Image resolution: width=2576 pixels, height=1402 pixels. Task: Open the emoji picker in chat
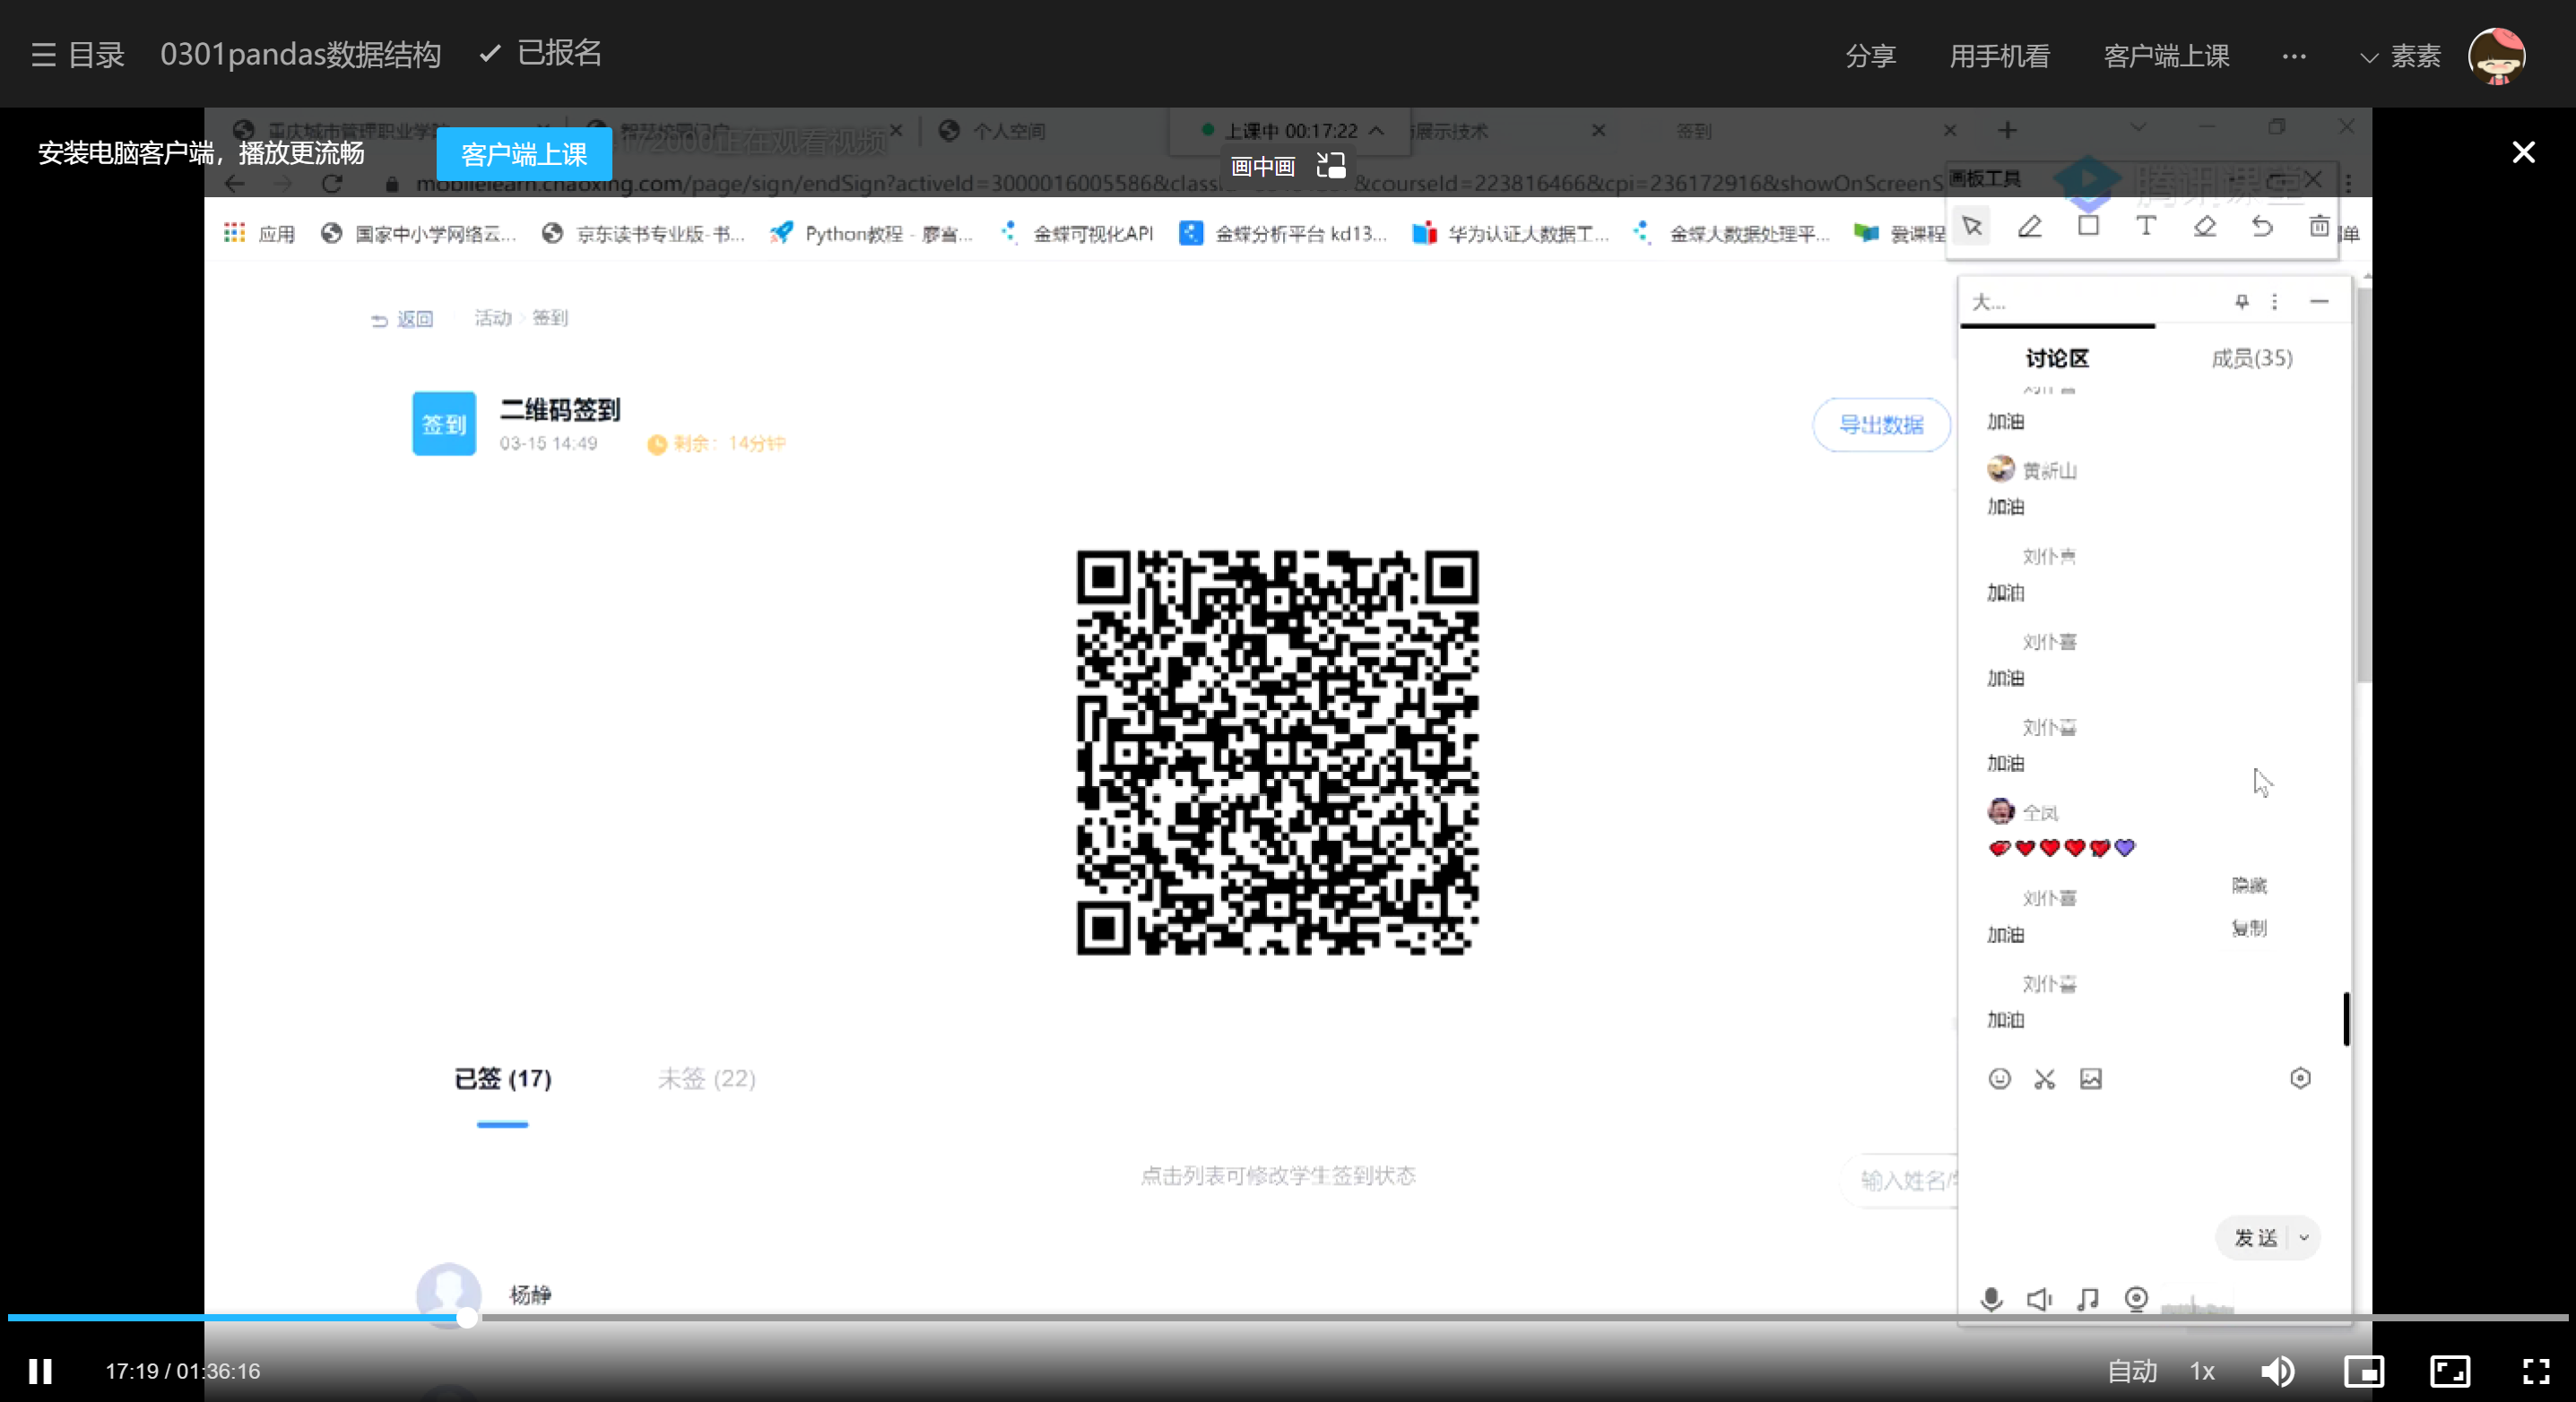point(1999,1078)
